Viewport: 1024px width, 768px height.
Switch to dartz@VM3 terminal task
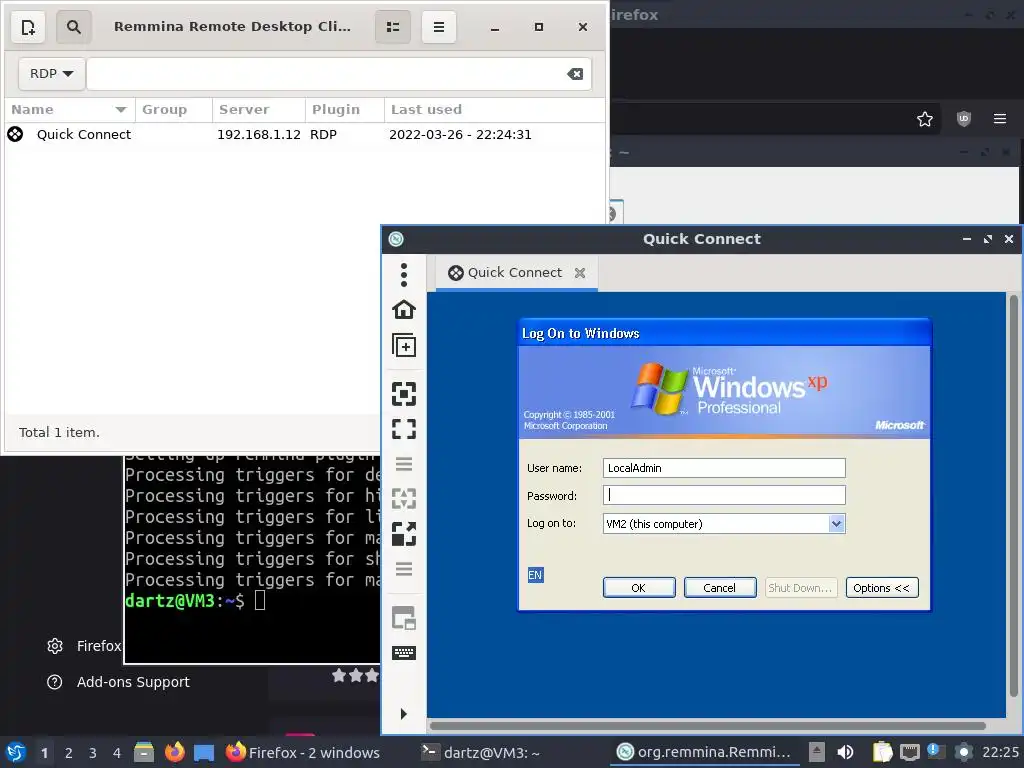pos(481,752)
